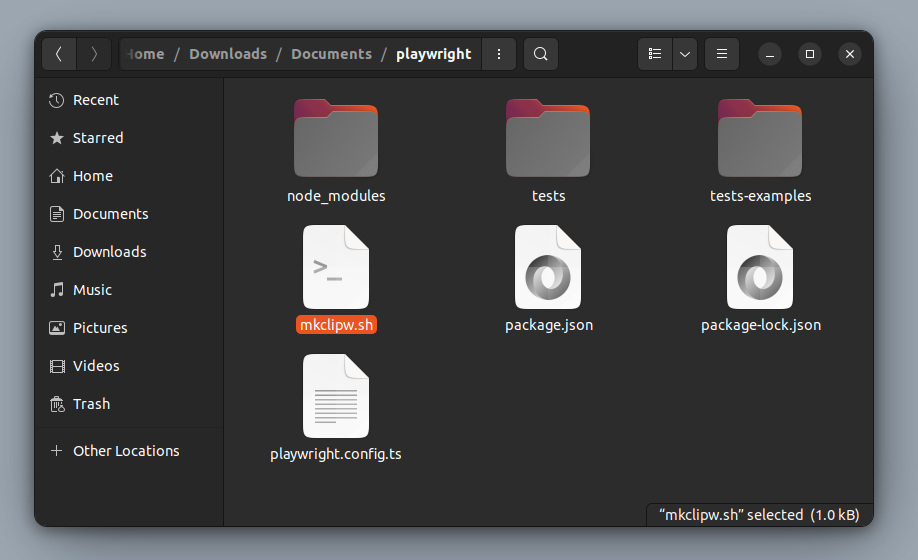
Task: Click the package.json file name
Action: (x=549, y=325)
